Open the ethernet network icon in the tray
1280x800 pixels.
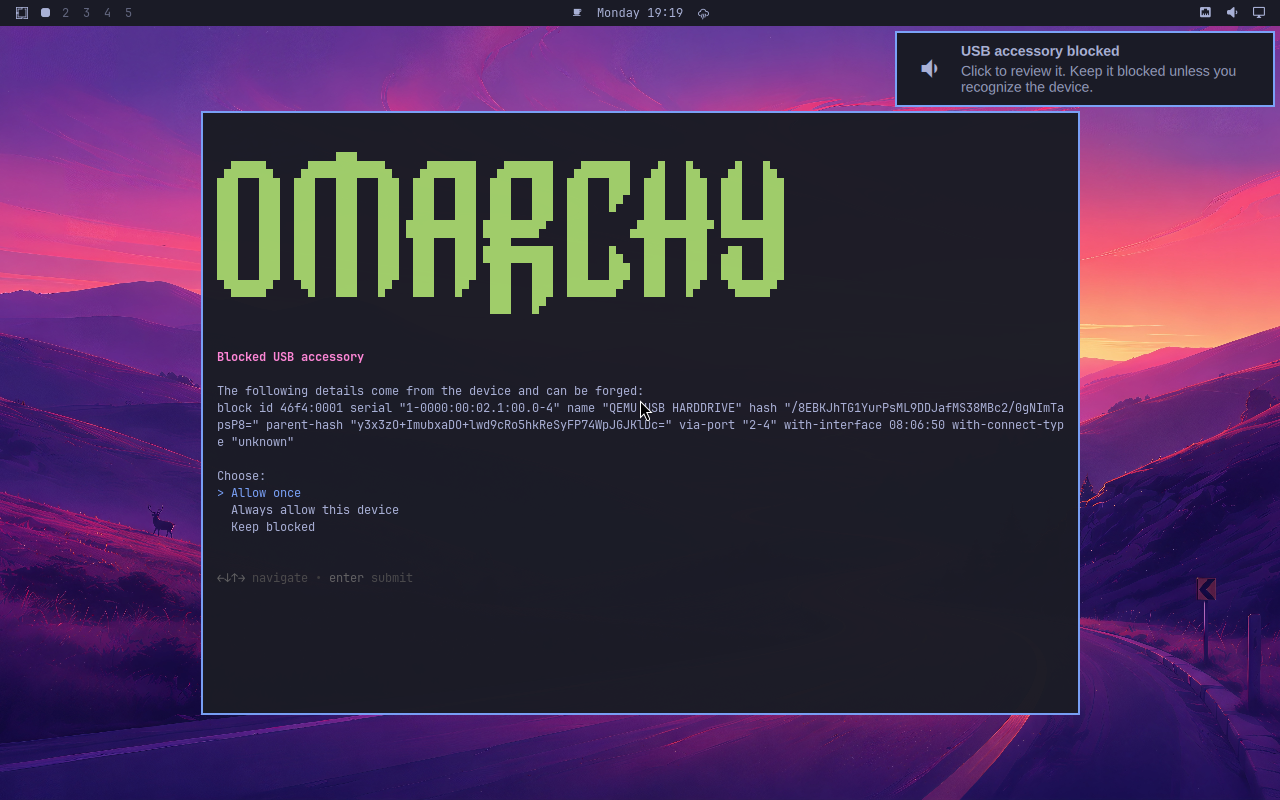click(x=1205, y=13)
